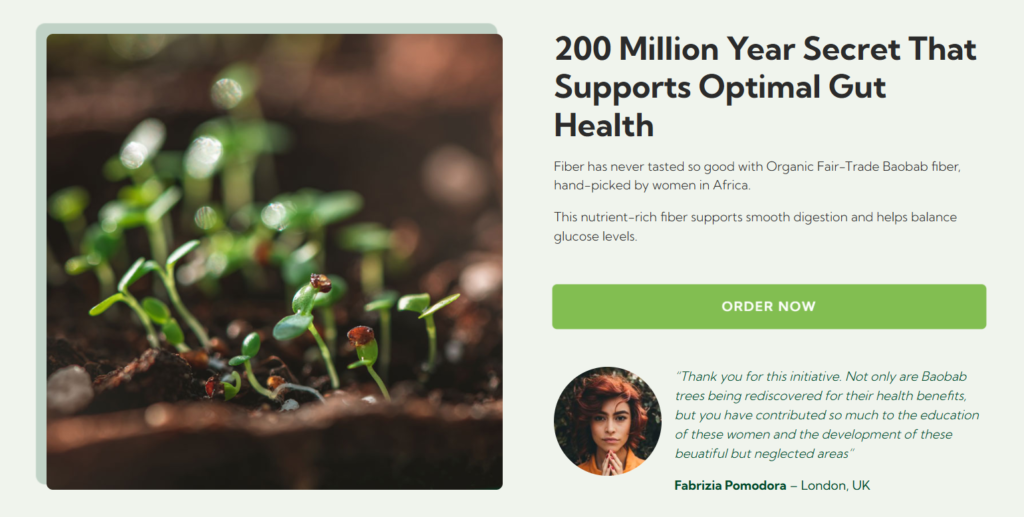Click the "Supports Optimal Gut" heading line

point(720,87)
